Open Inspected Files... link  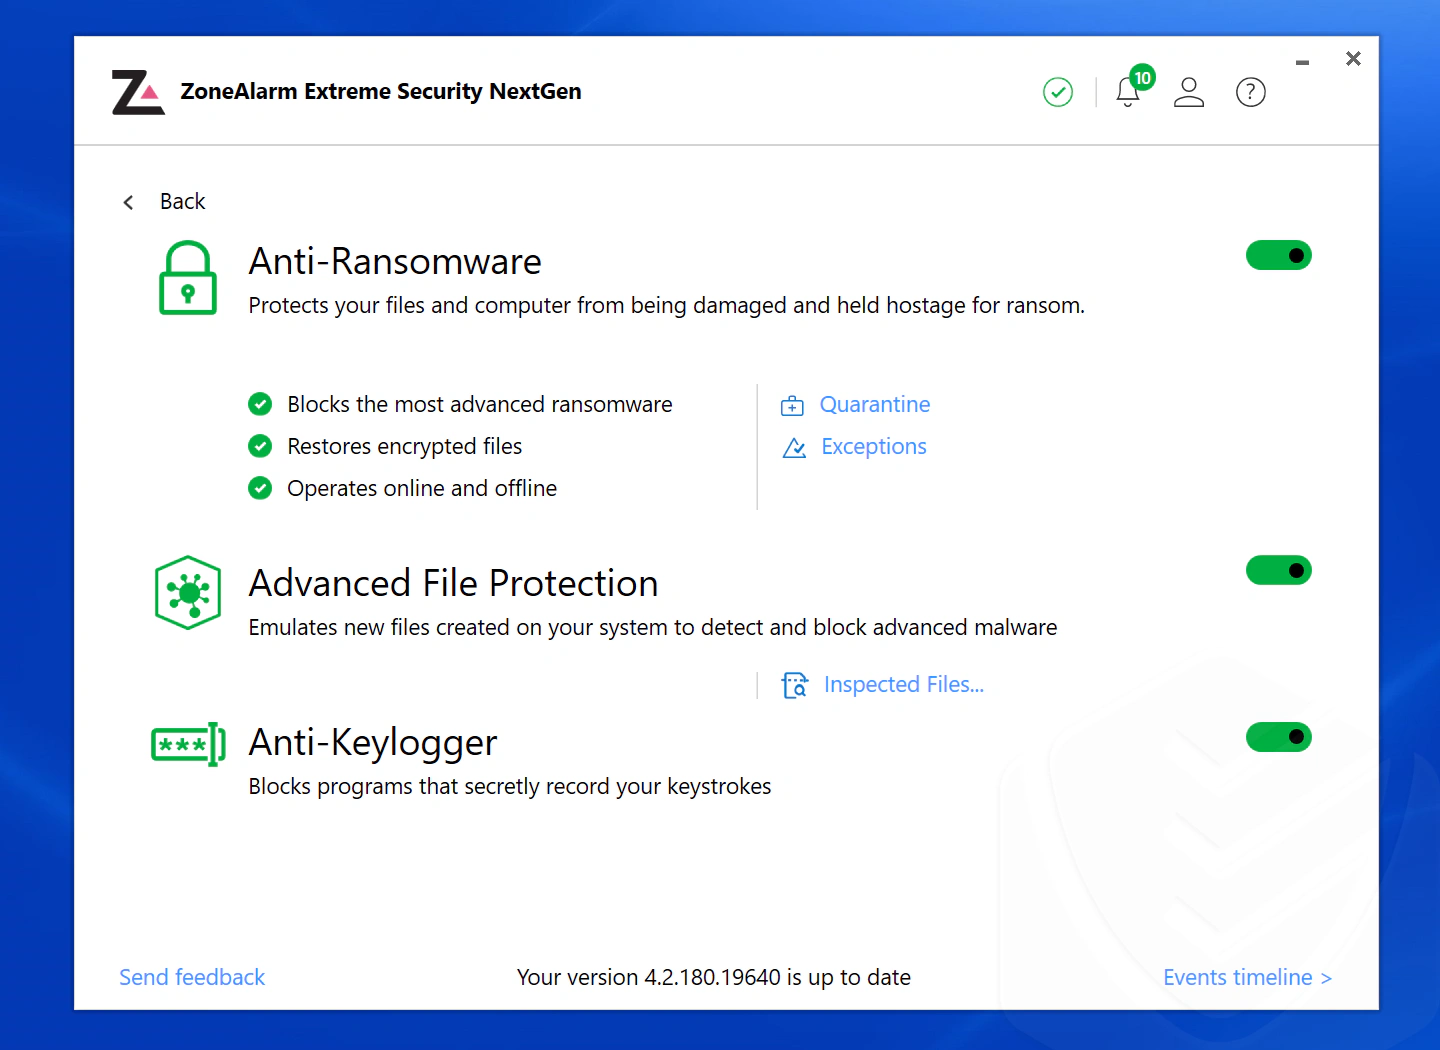point(904,684)
